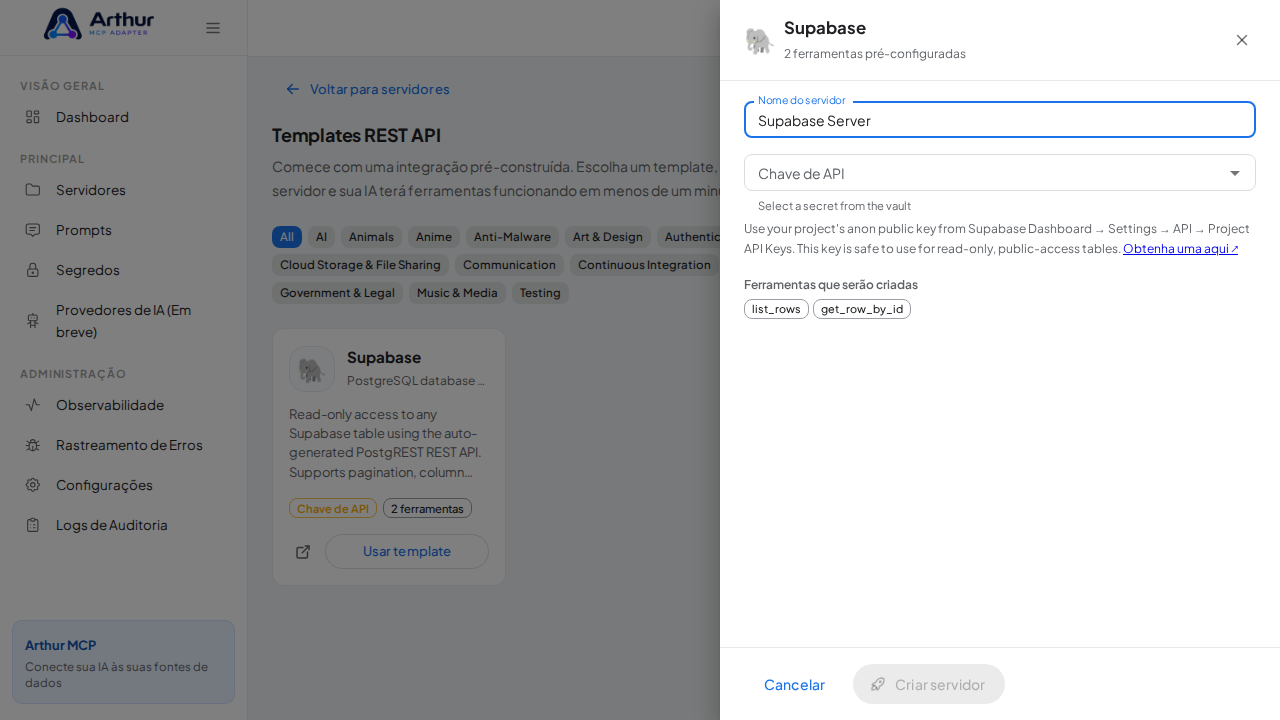Screen dimensions: 1280x720
Task: Click Voltar para servidores link
Action: point(367,89)
